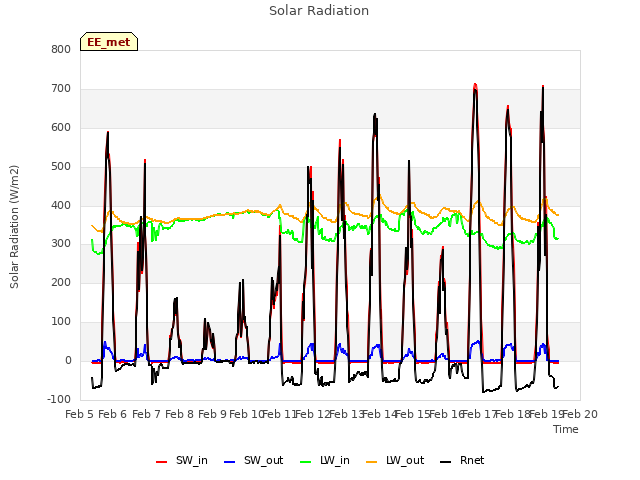Image resolution: width=640 pixels, height=480 pixels.
Task: Click the Feb 17 radiation peak near 700
Action: click(475, 85)
